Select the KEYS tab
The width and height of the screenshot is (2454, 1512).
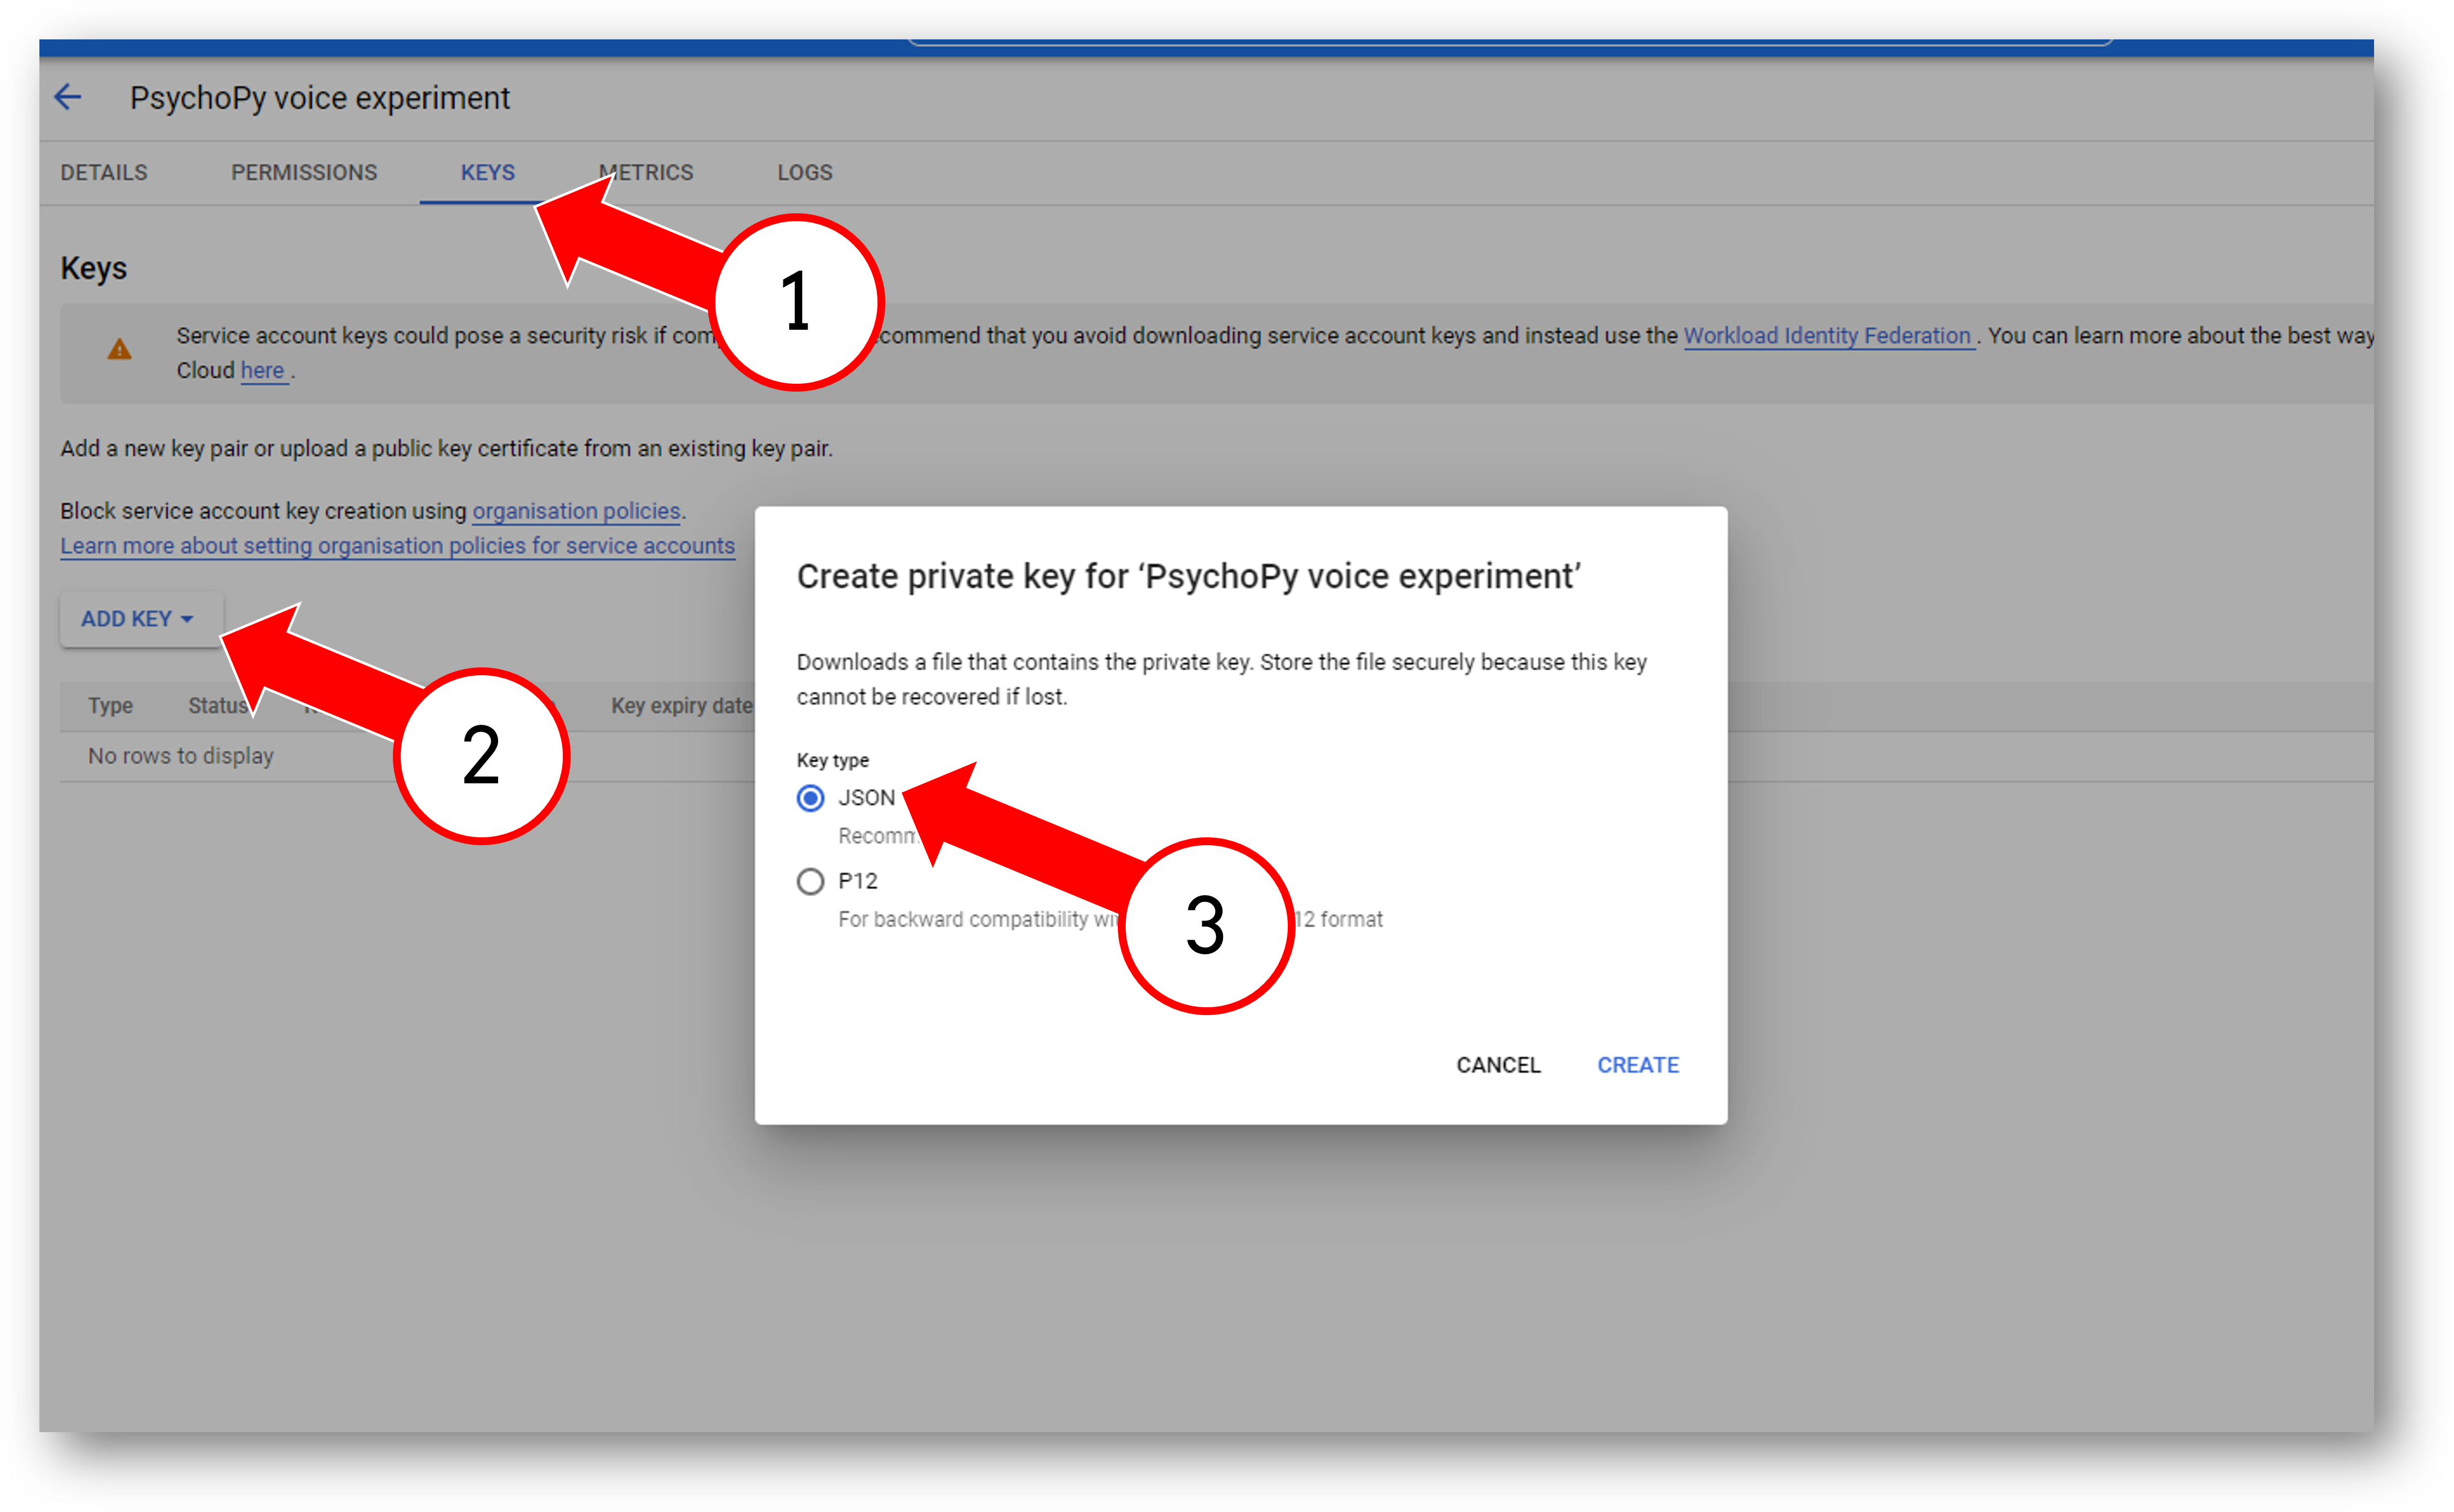(x=488, y=172)
